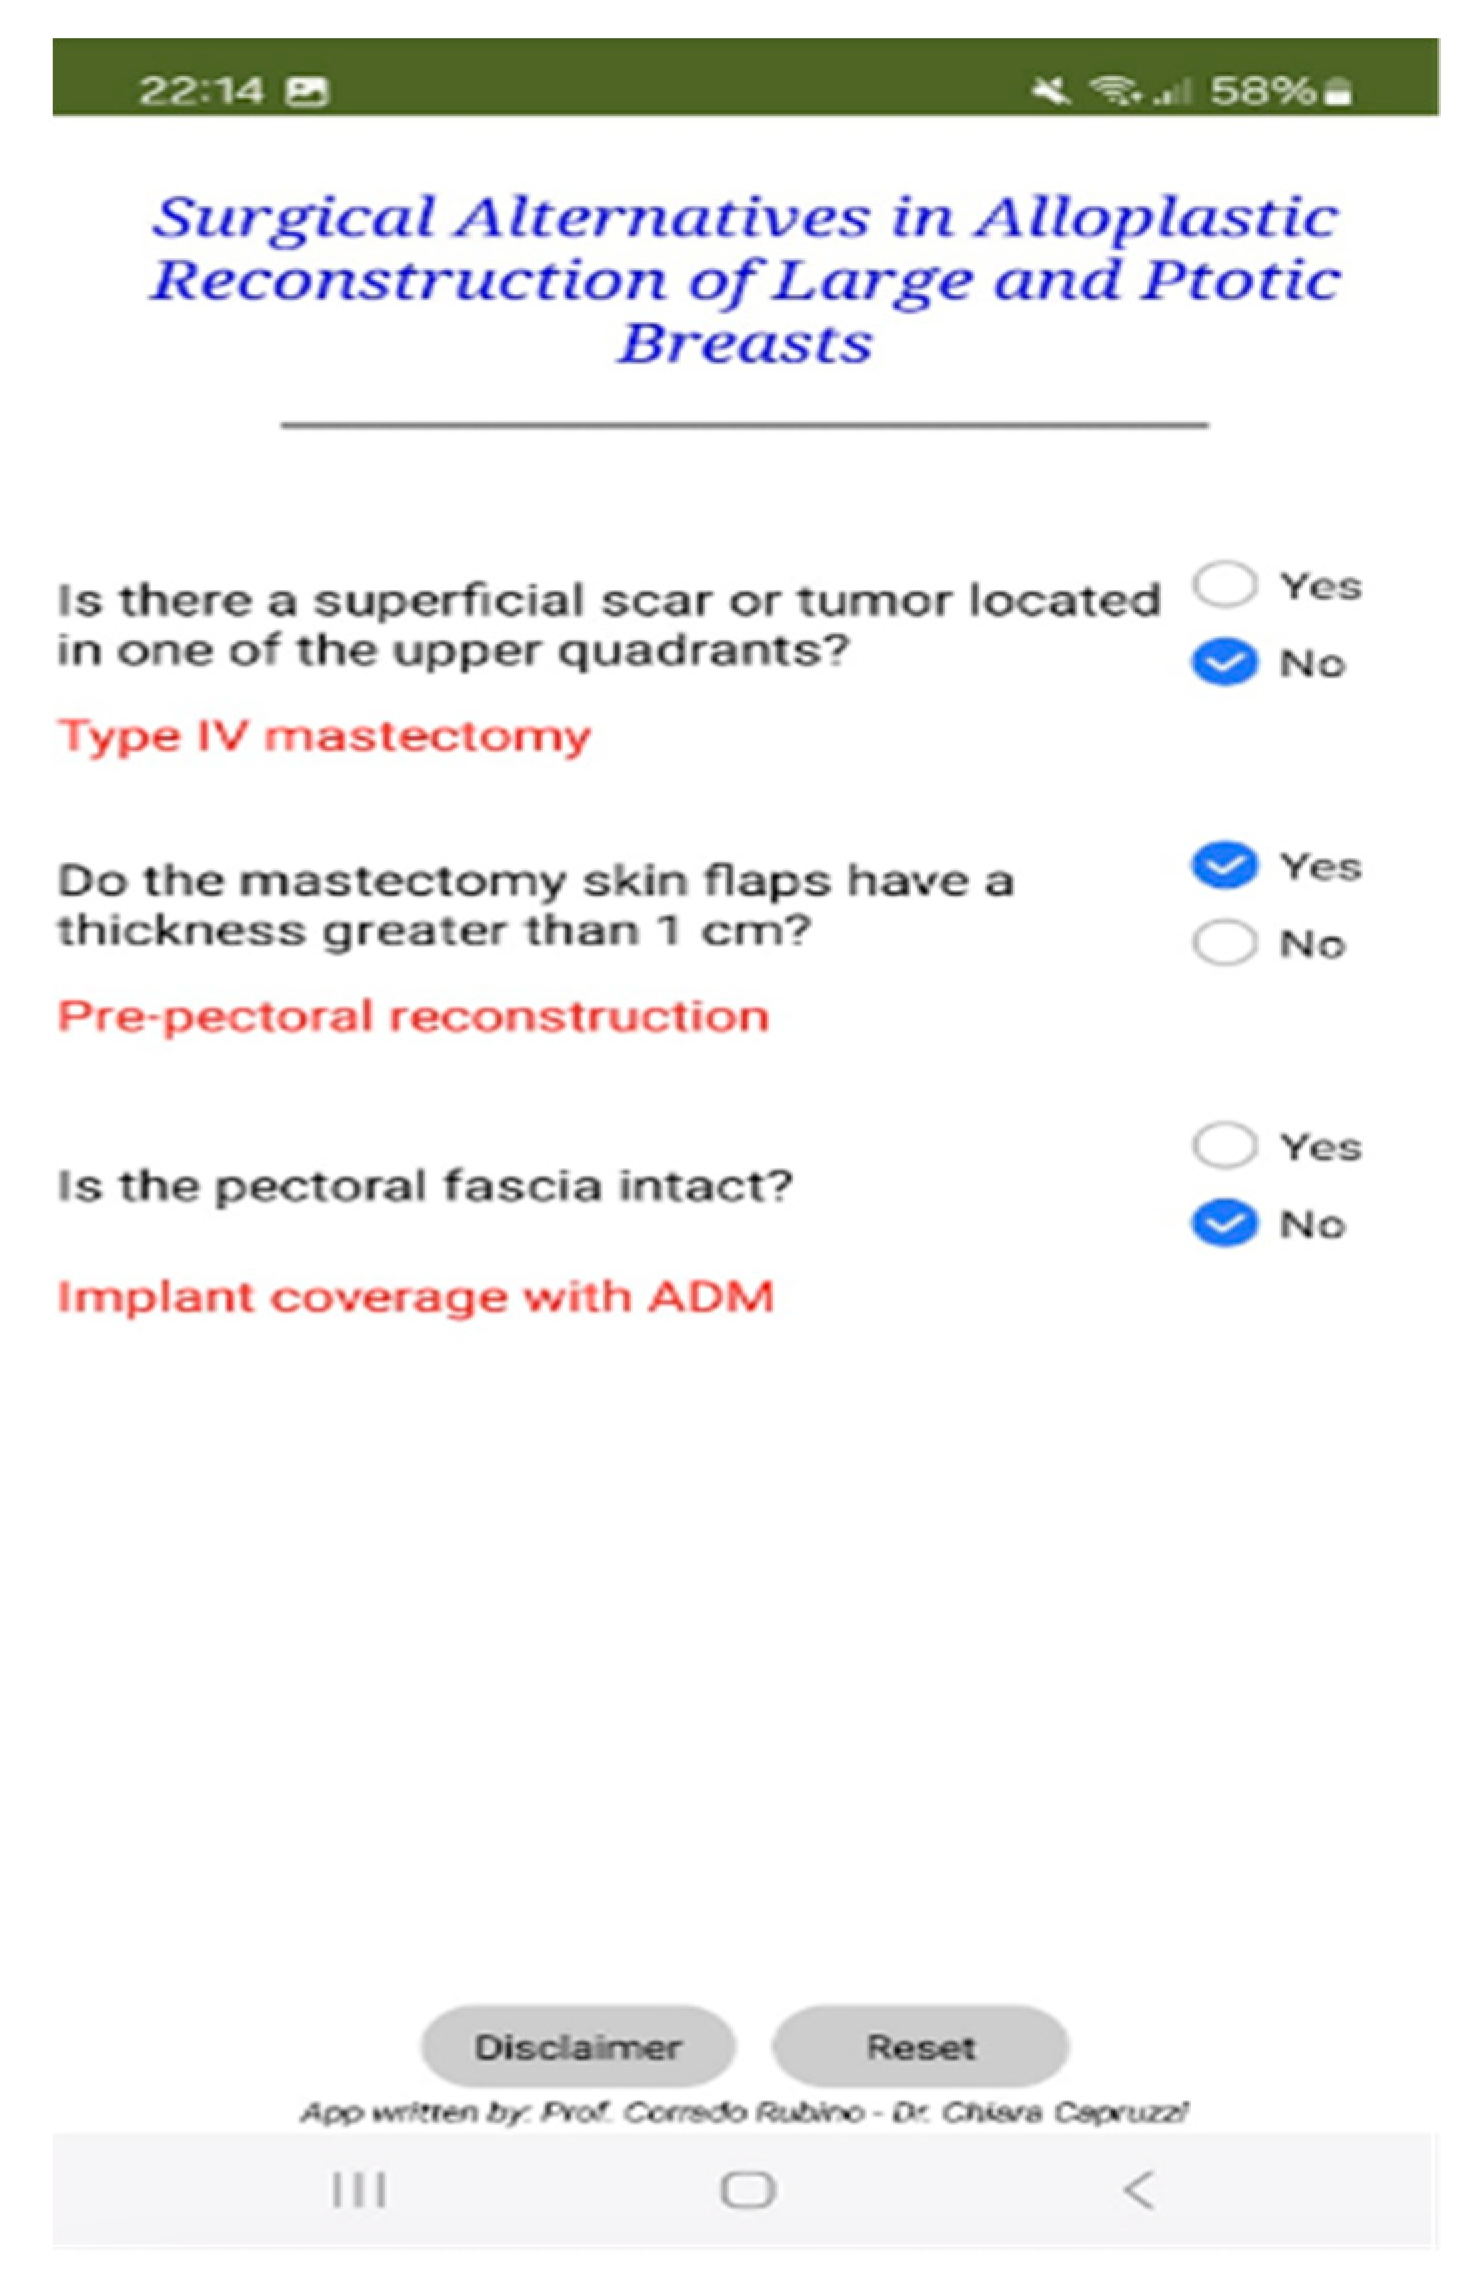Tap the muted sound status icon
Screen dimensions: 1462x2287
1049,91
